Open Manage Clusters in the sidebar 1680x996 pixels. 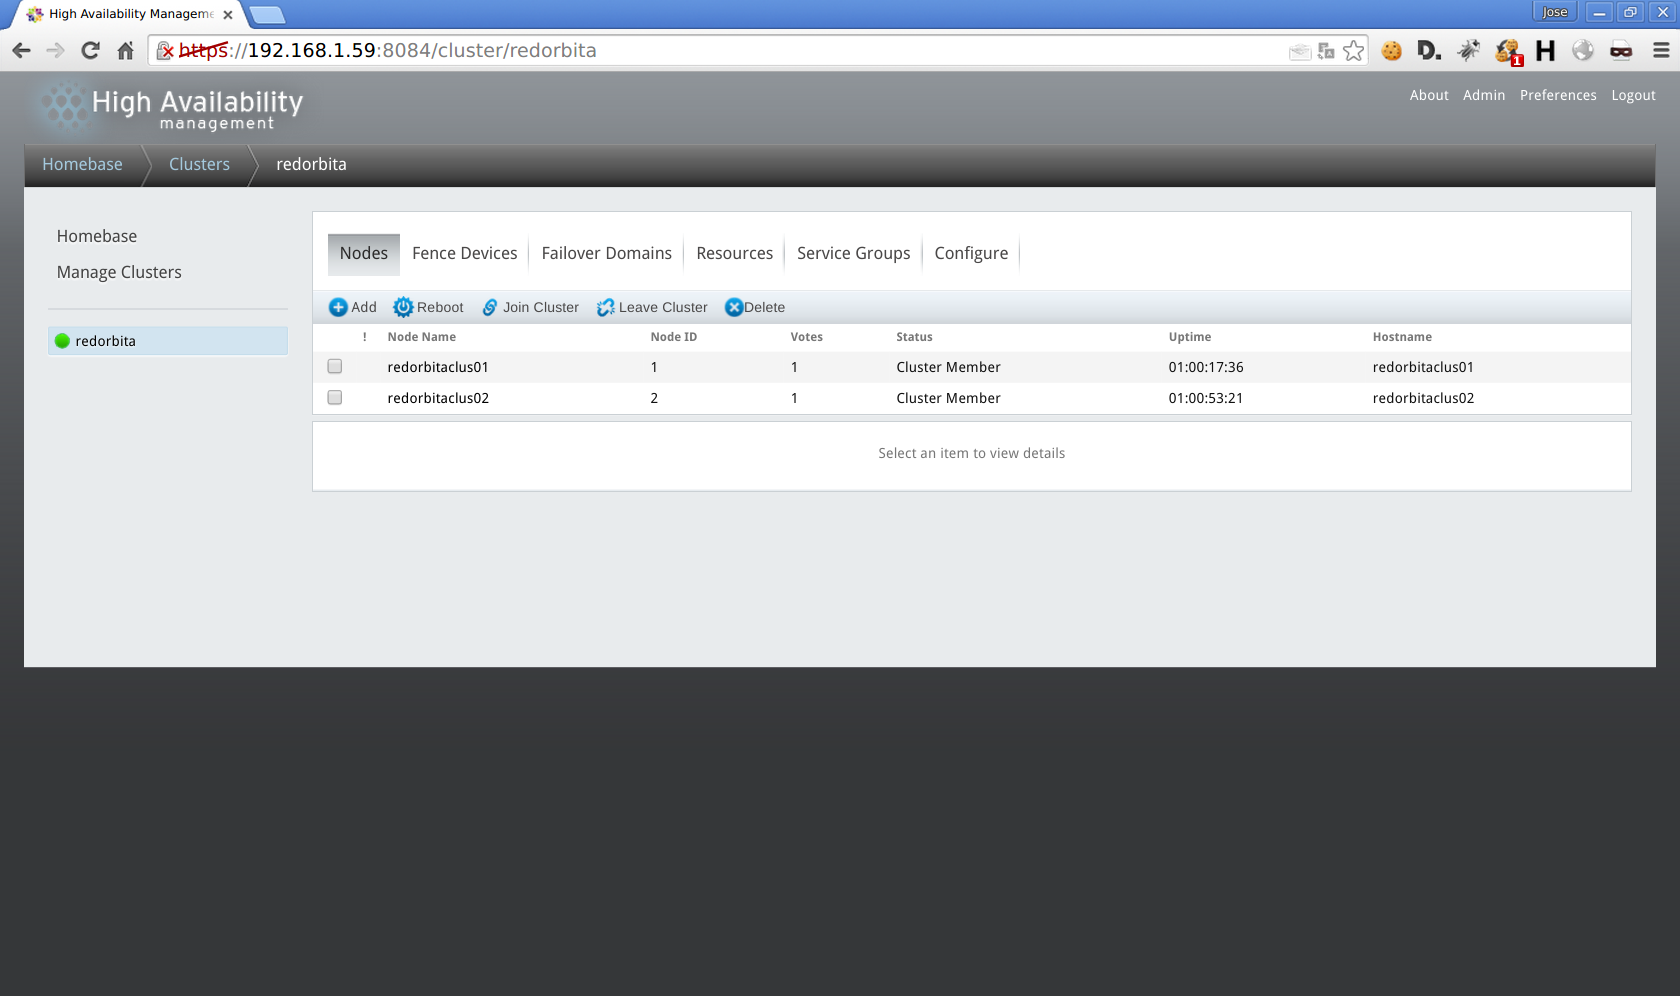[x=119, y=272]
